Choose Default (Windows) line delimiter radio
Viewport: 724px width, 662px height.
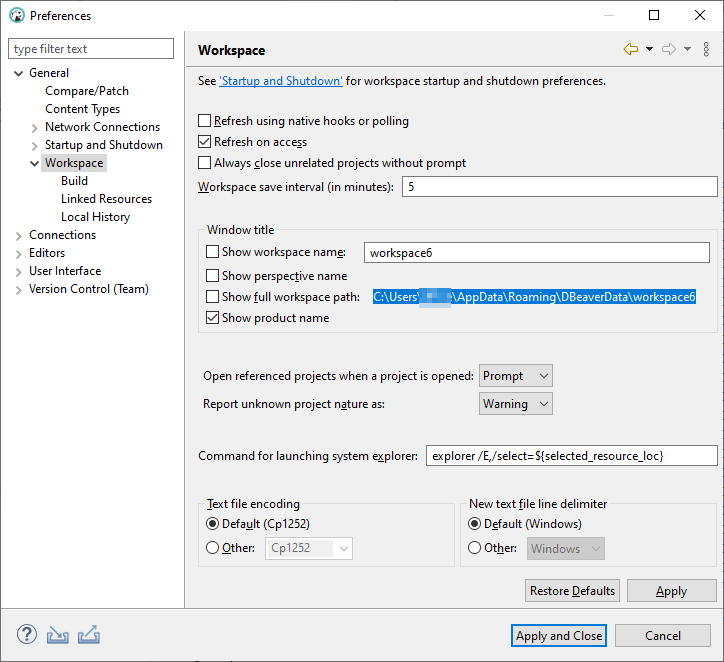click(474, 524)
